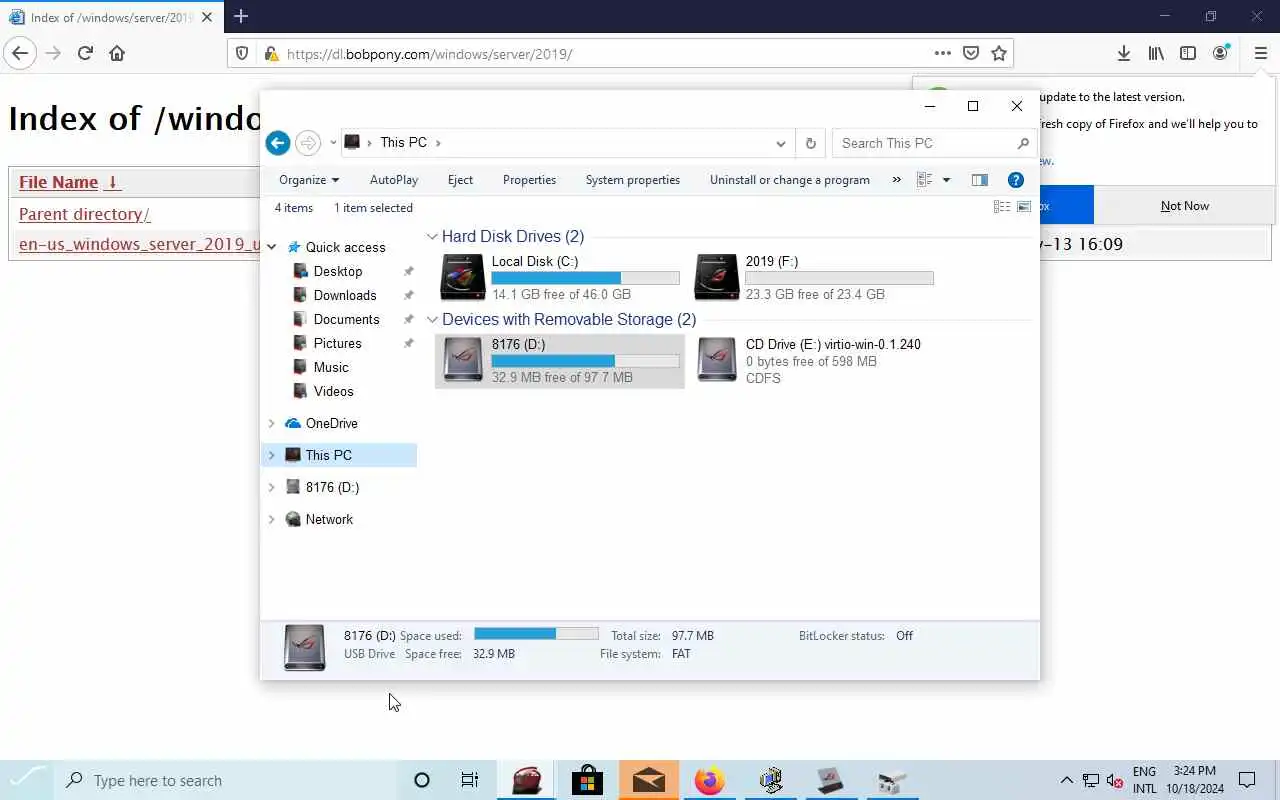
Task: Collapse the Hard Disk Drives group
Action: pos(432,237)
